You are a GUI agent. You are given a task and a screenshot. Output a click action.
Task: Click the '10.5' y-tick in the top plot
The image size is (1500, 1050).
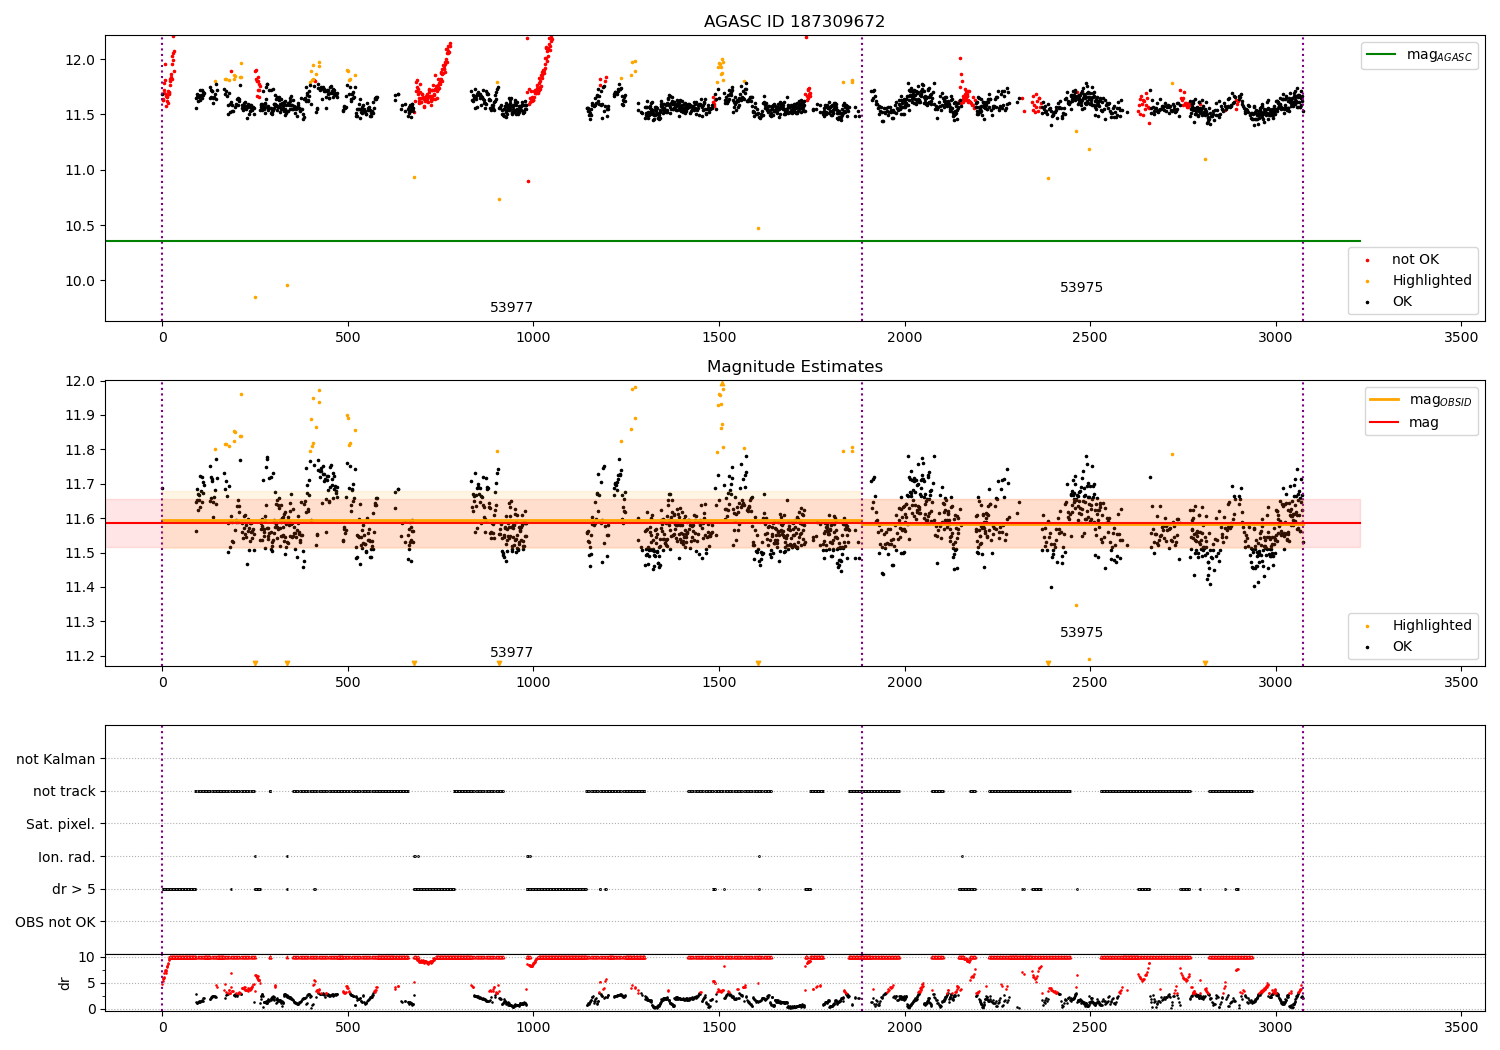click(x=81, y=226)
